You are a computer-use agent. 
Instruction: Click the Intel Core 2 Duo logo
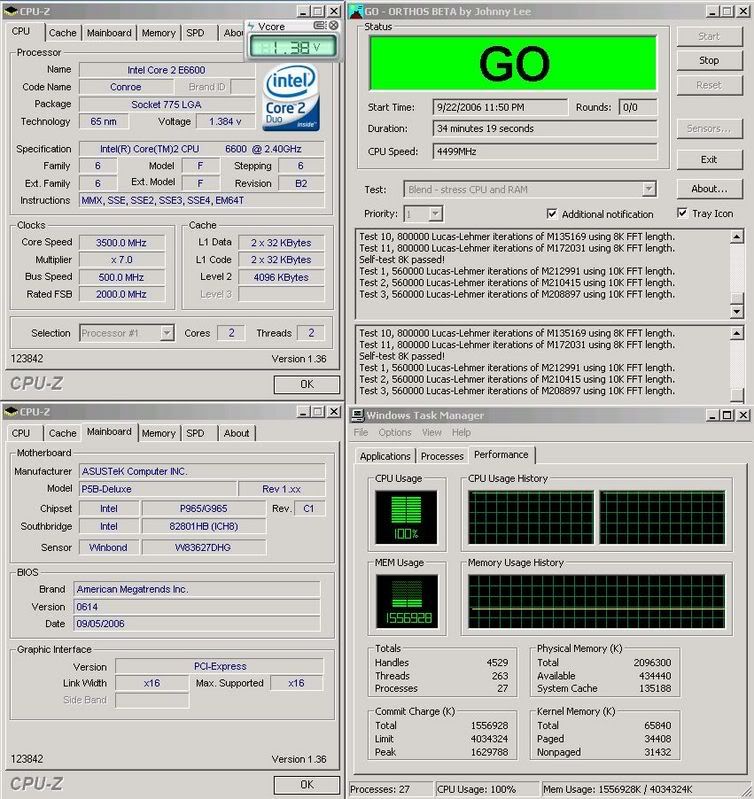(291, 98)
